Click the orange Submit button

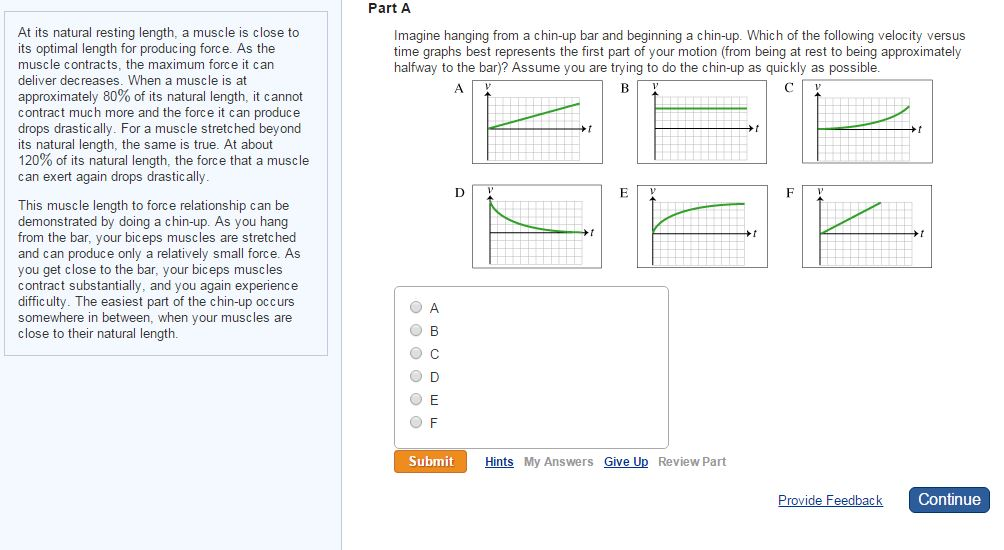[430, 462]
